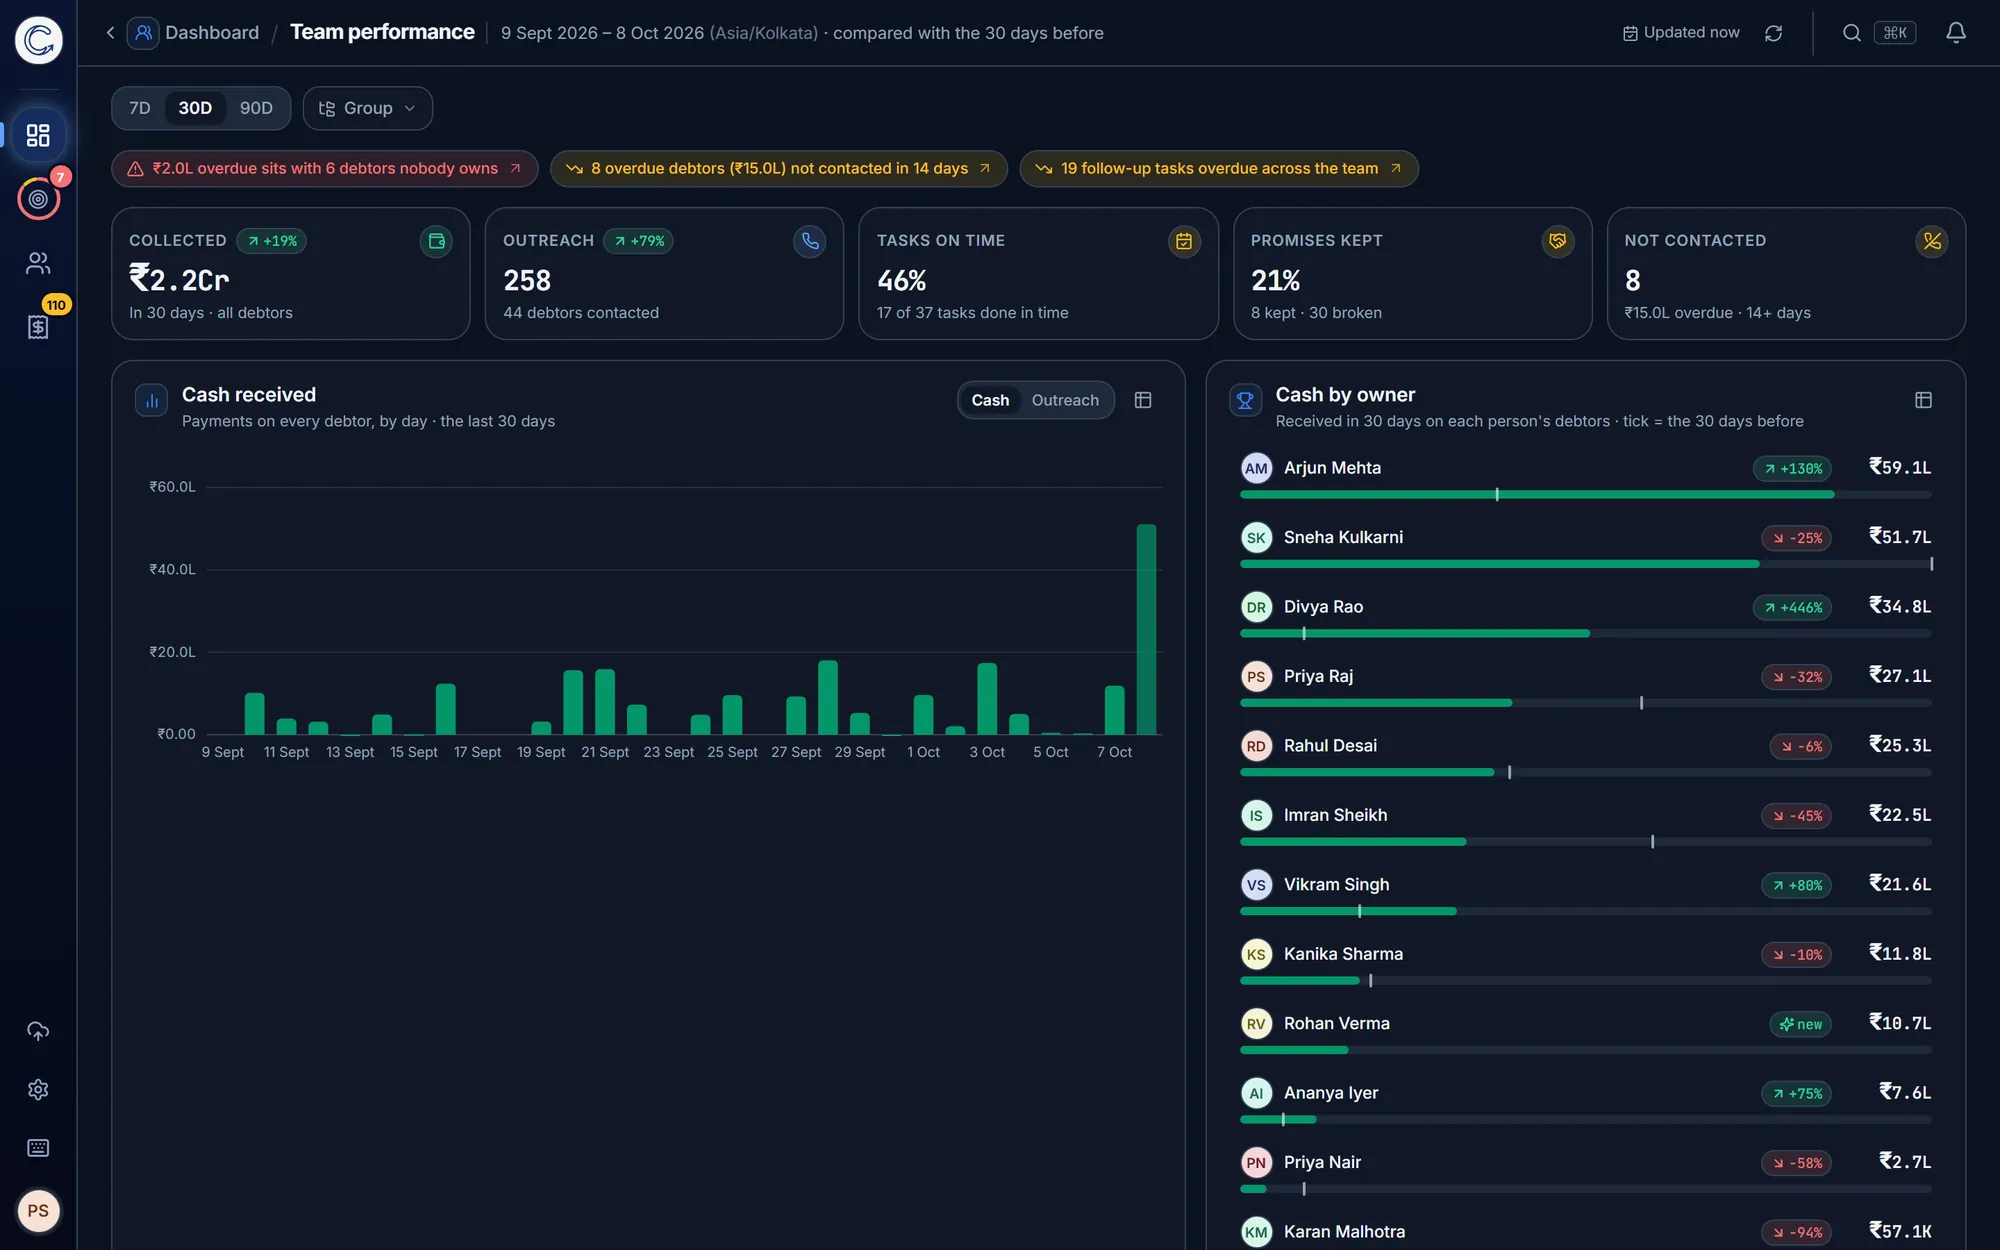
Task: Open the Group dropdown
Action: (x=368, y=108)
